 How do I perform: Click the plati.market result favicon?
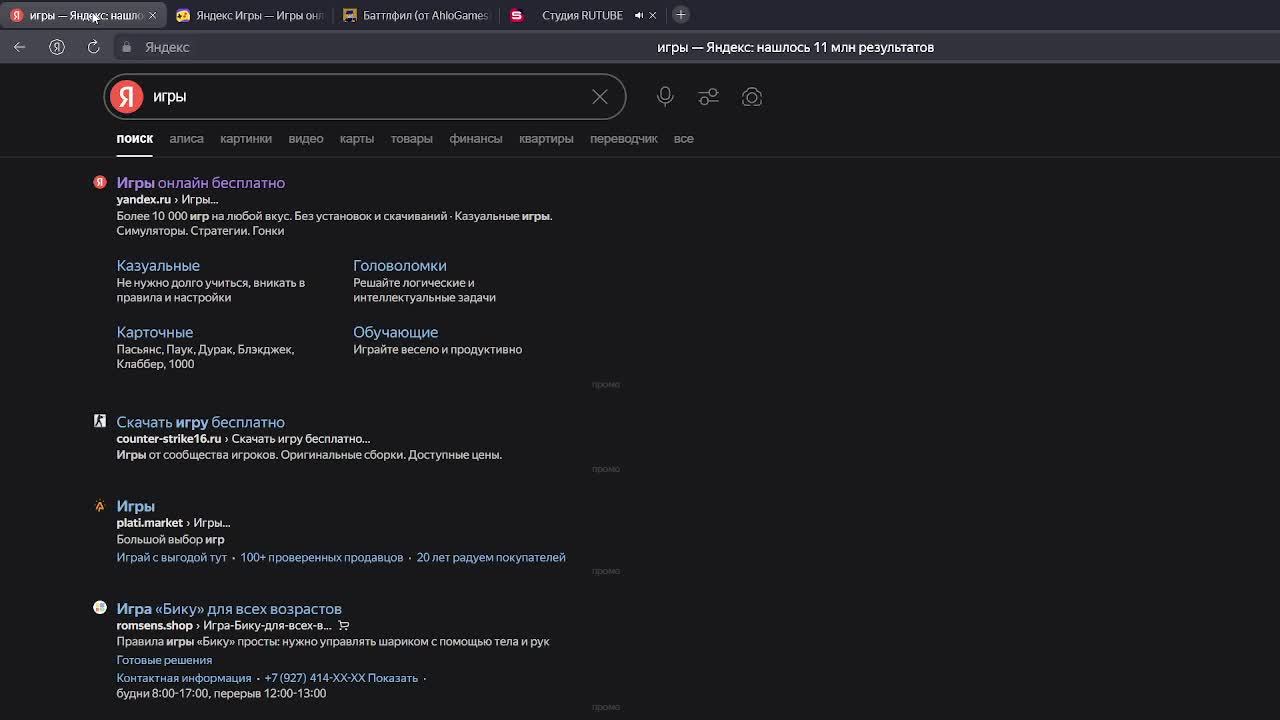[x=100, y=505]
